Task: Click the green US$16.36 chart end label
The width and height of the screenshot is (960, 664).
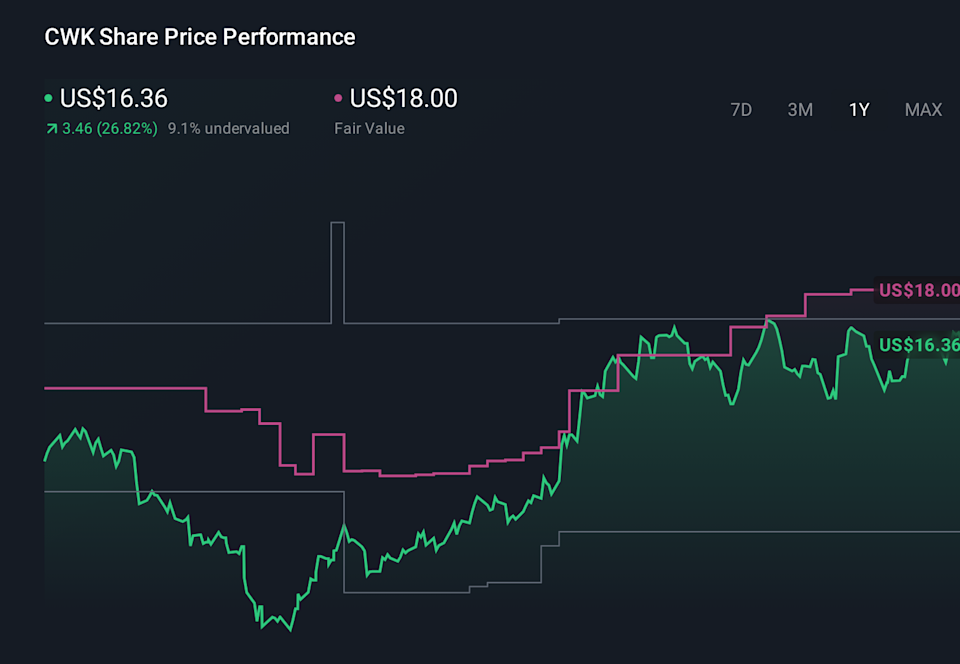Action: [x=918, y=345]
